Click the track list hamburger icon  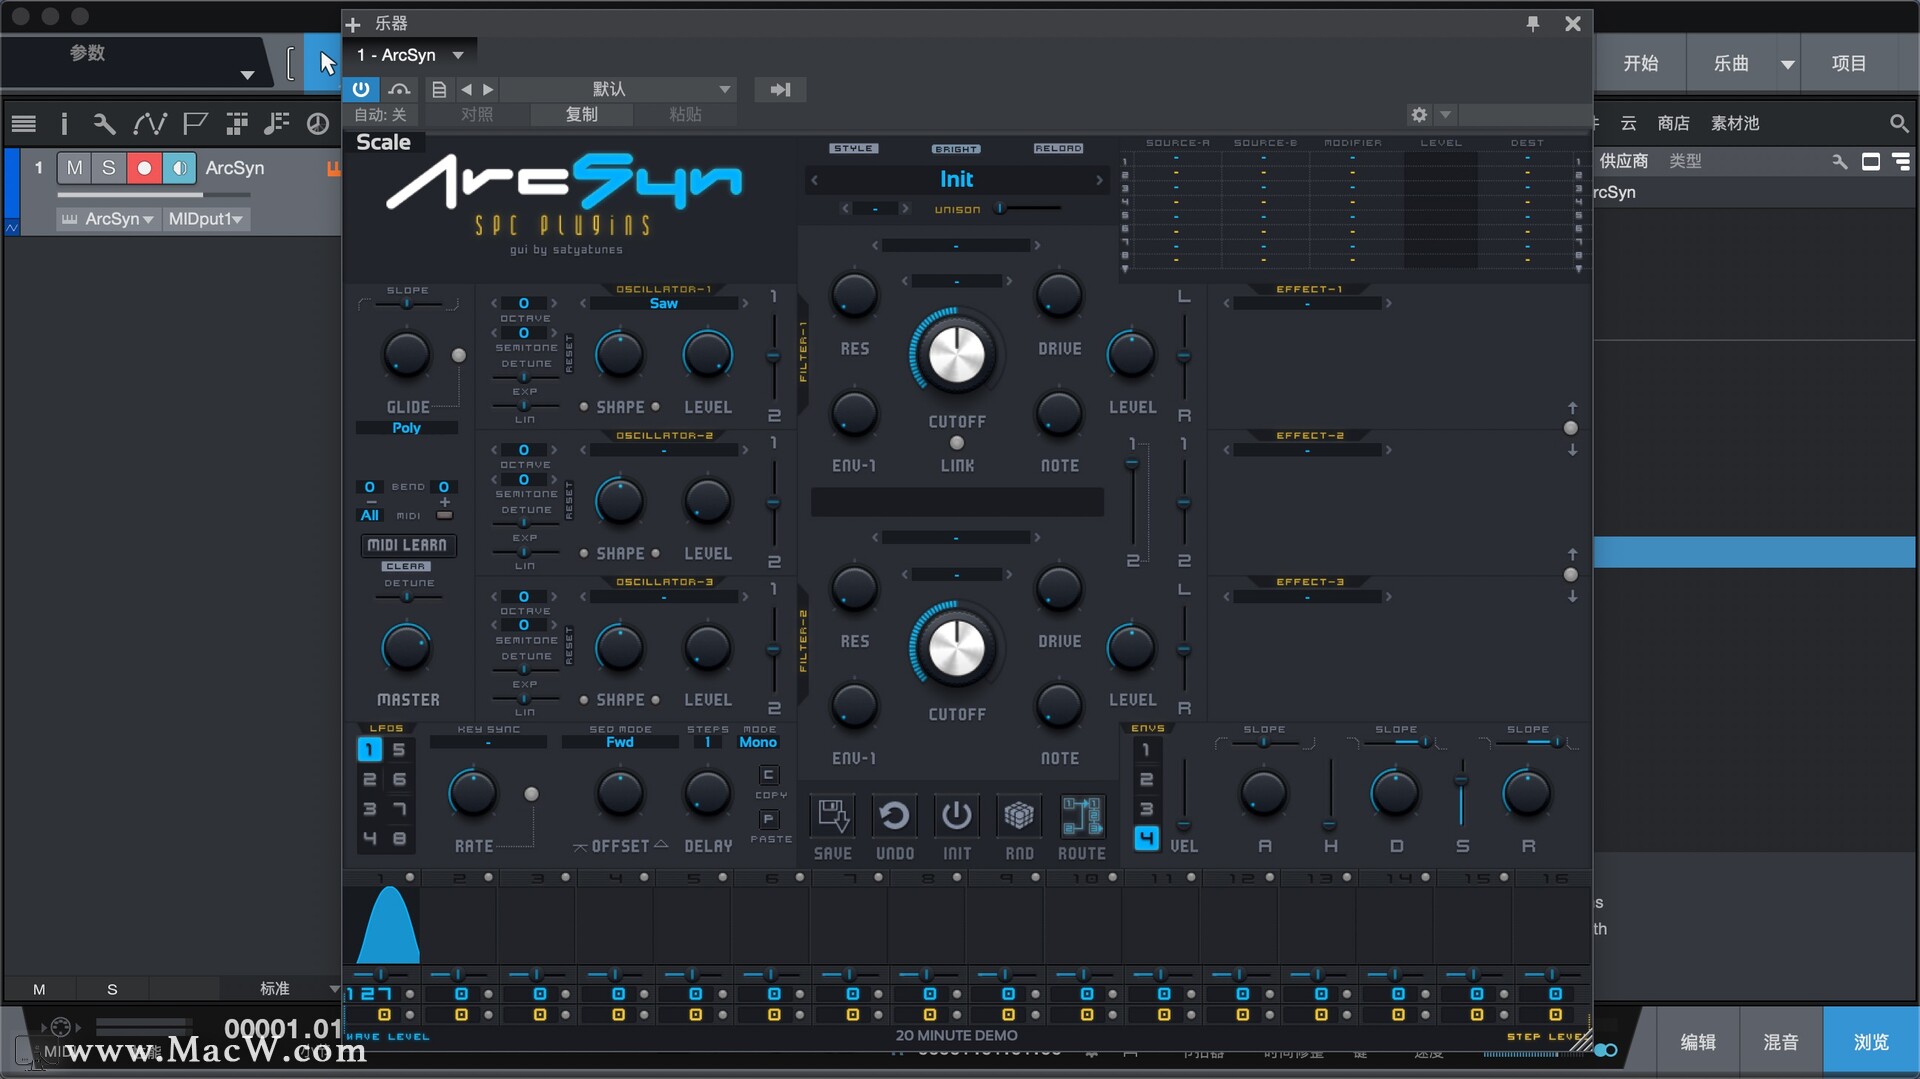pos(23,123)
